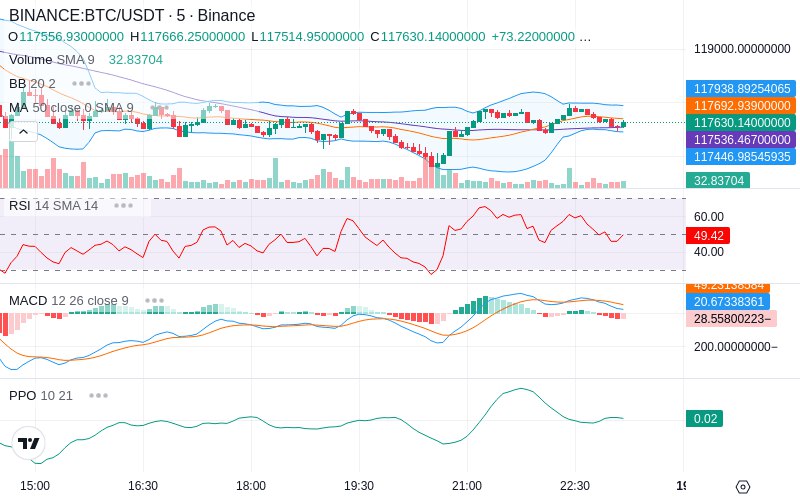
Task: Click the PPO value 0.02 label
Action: (705, 418)
